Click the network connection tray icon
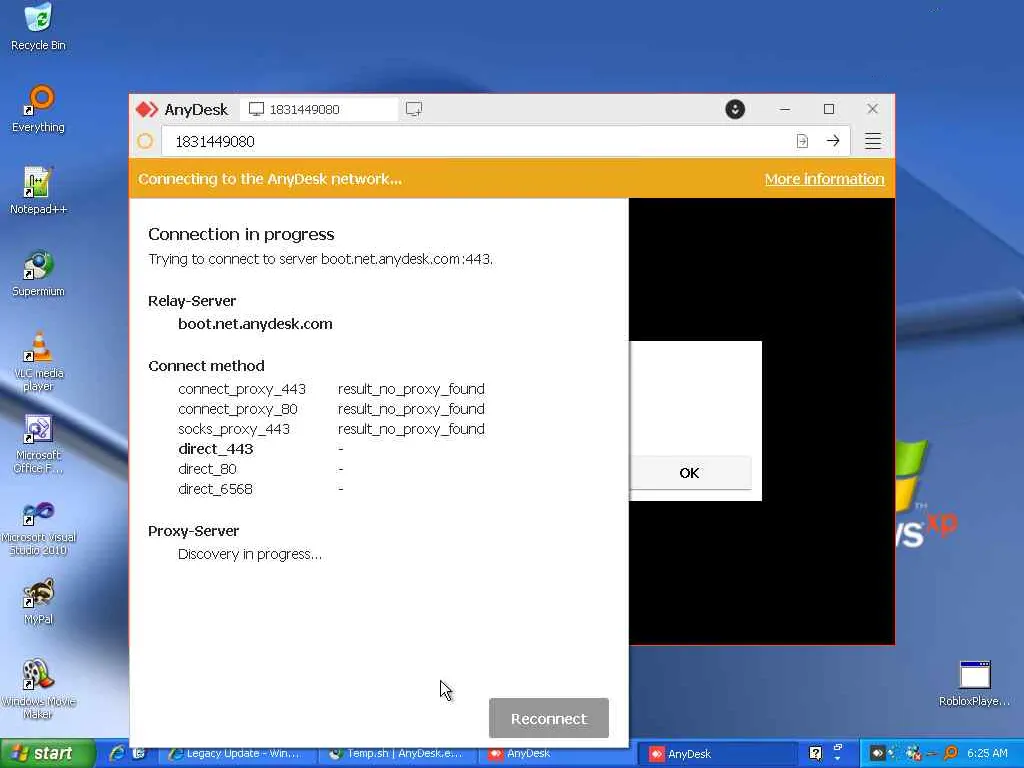1024x768 pixels. pos(914,754)
